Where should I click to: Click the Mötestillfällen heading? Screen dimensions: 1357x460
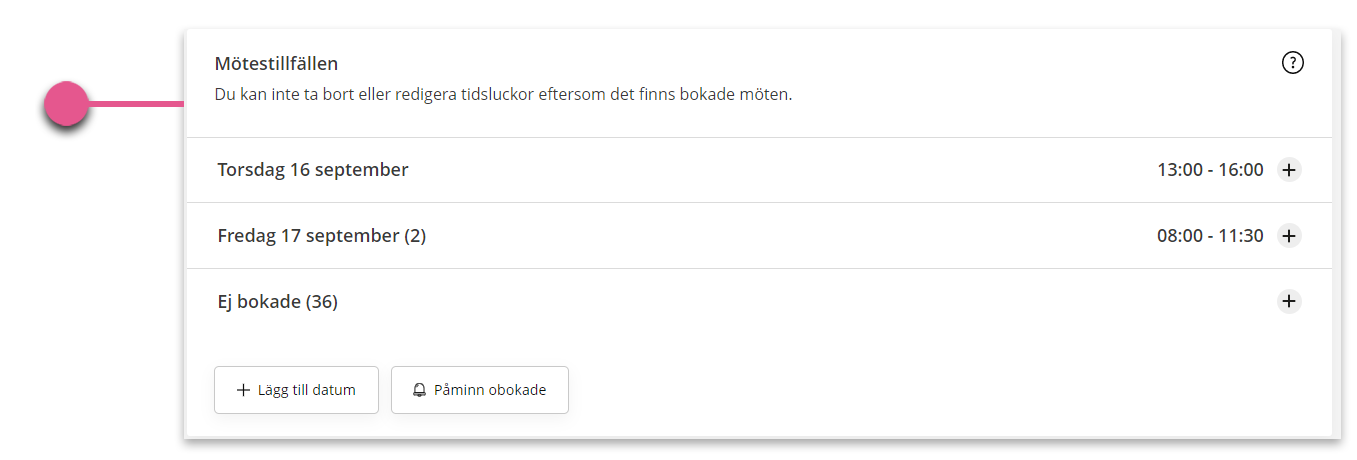[x=276, y=64]
